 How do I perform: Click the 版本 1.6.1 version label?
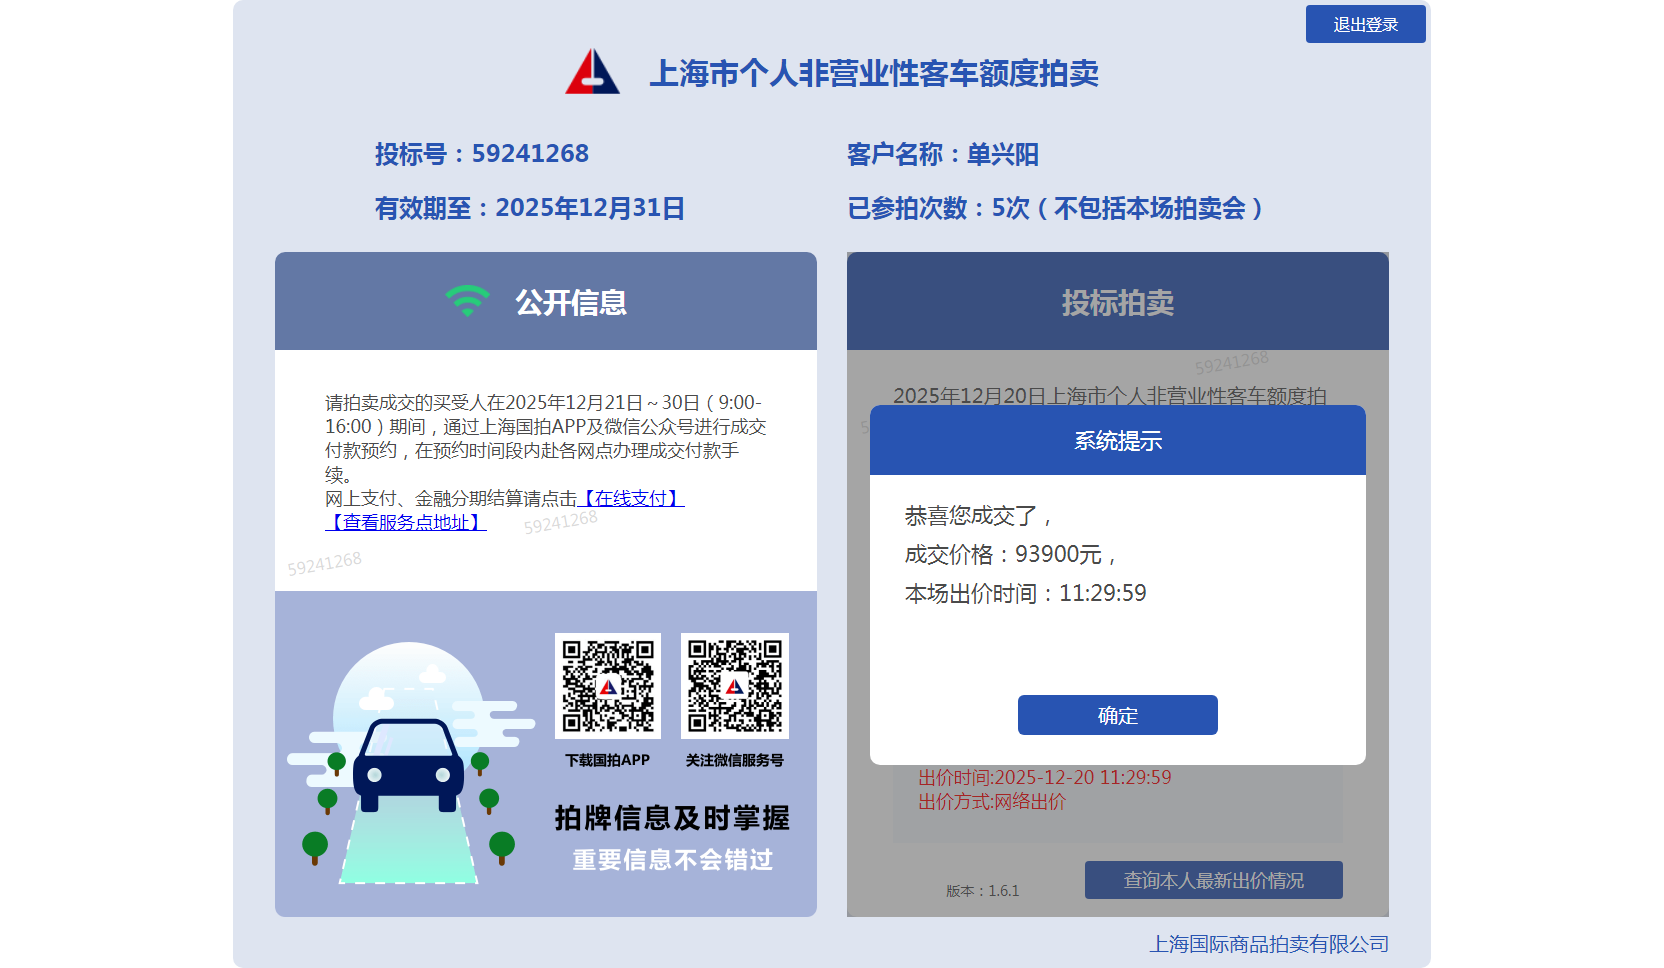point(982,891)
